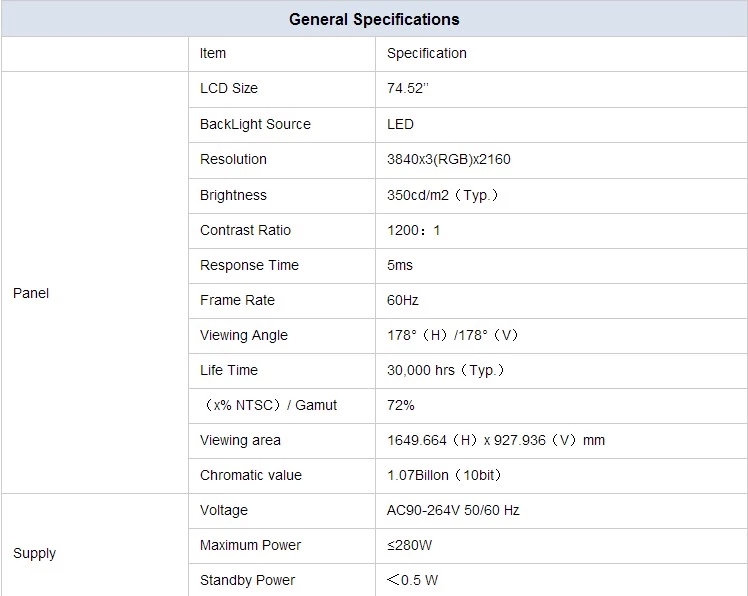Click the 60Hz frame rate value
748x596 pixels.
[x=401, y=300]
